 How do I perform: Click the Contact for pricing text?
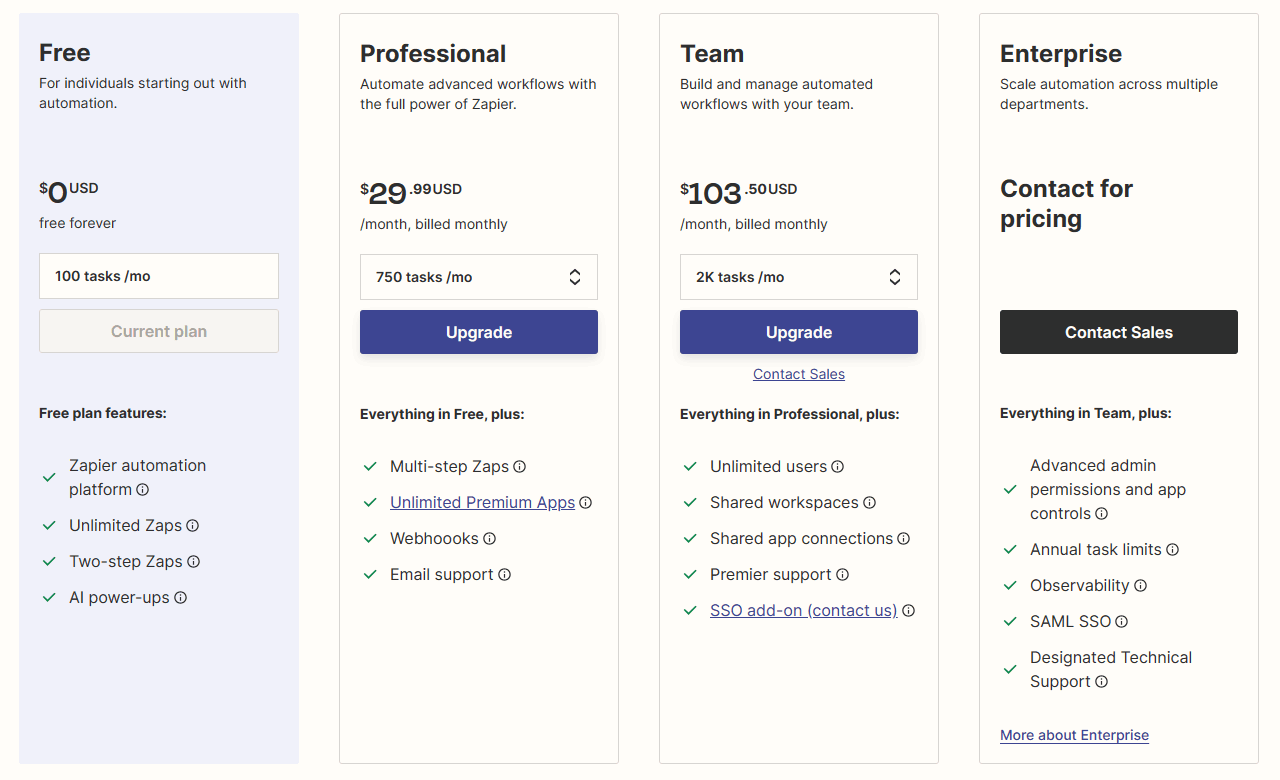[1067, 204]
